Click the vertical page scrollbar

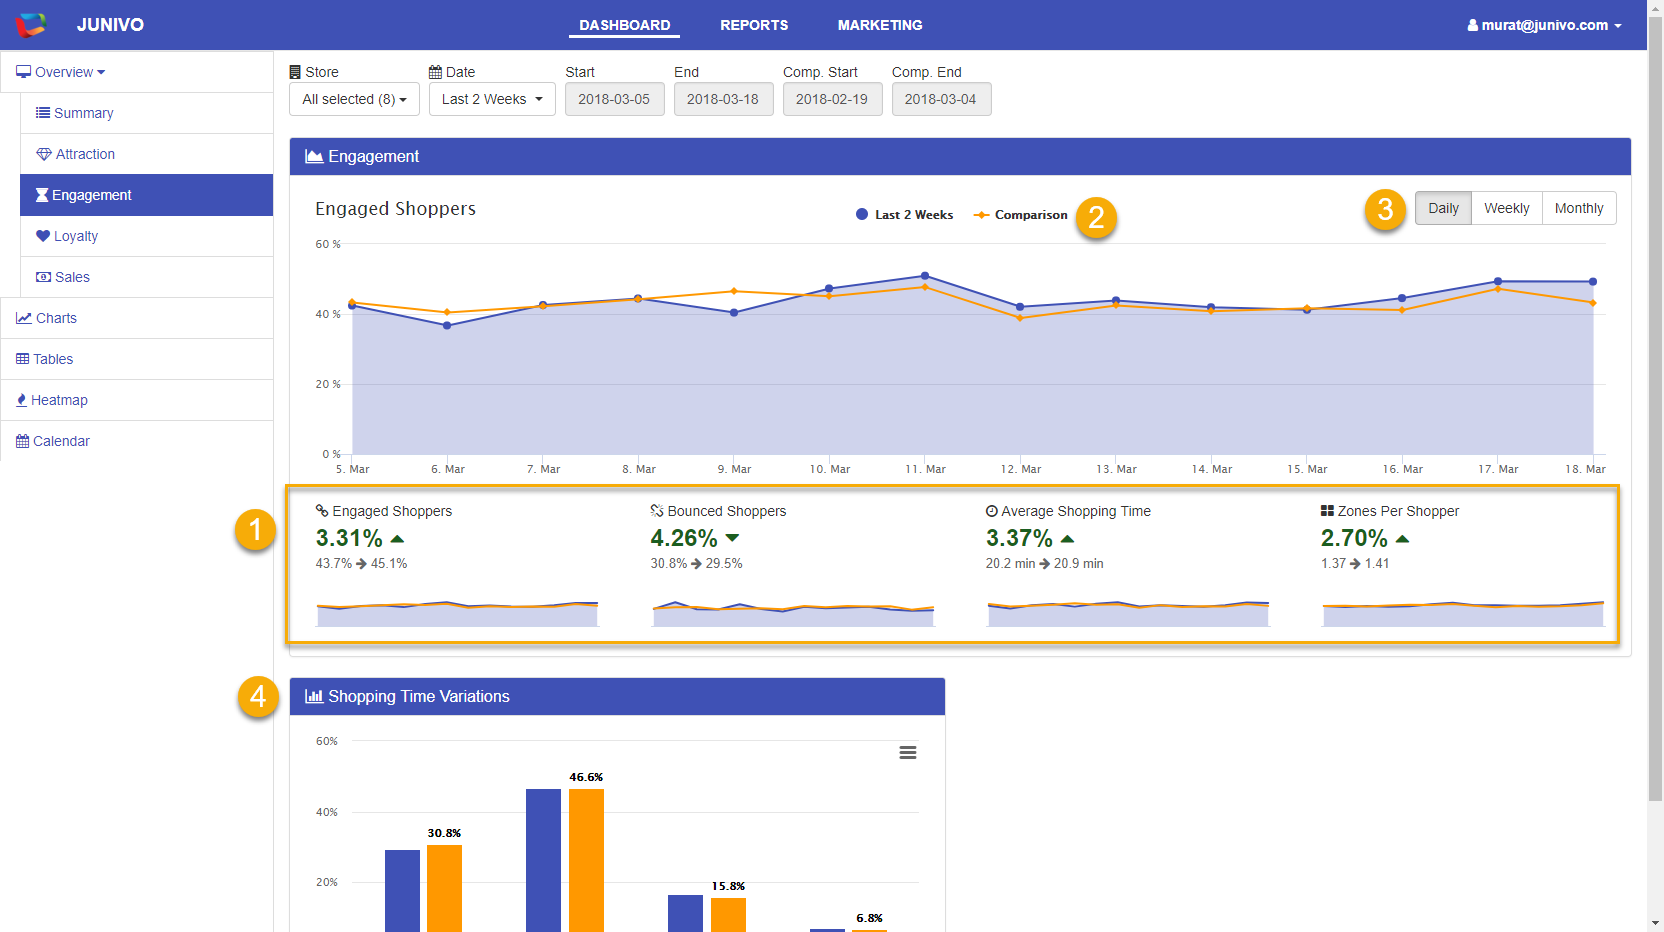pos(1655,400)
